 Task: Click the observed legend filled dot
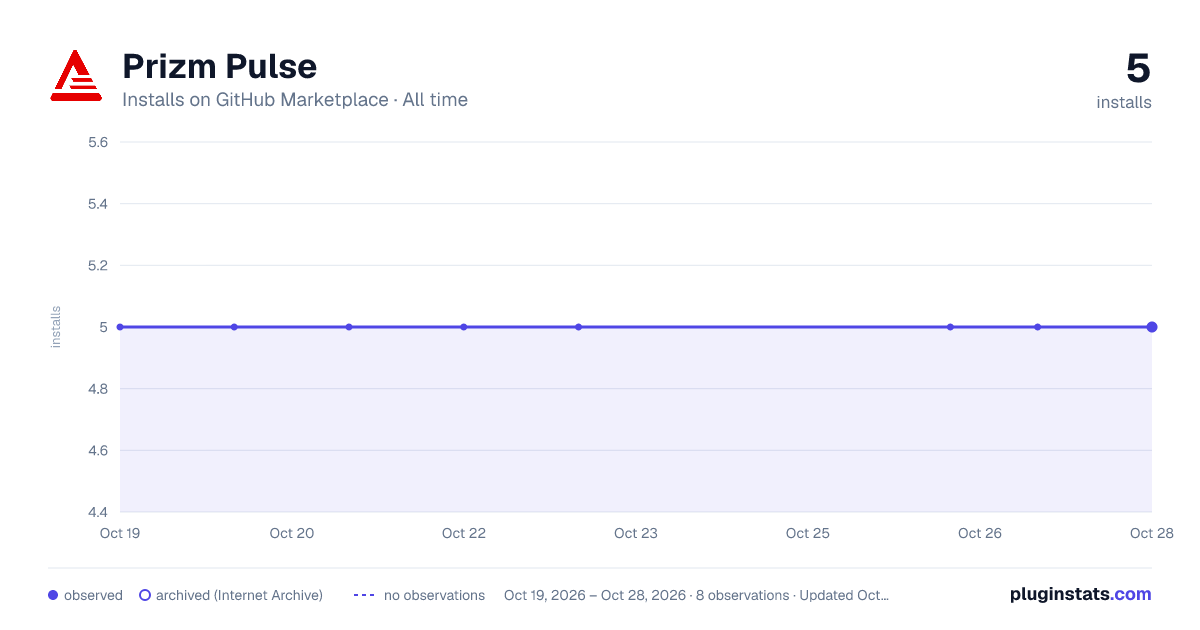point(53,595)
